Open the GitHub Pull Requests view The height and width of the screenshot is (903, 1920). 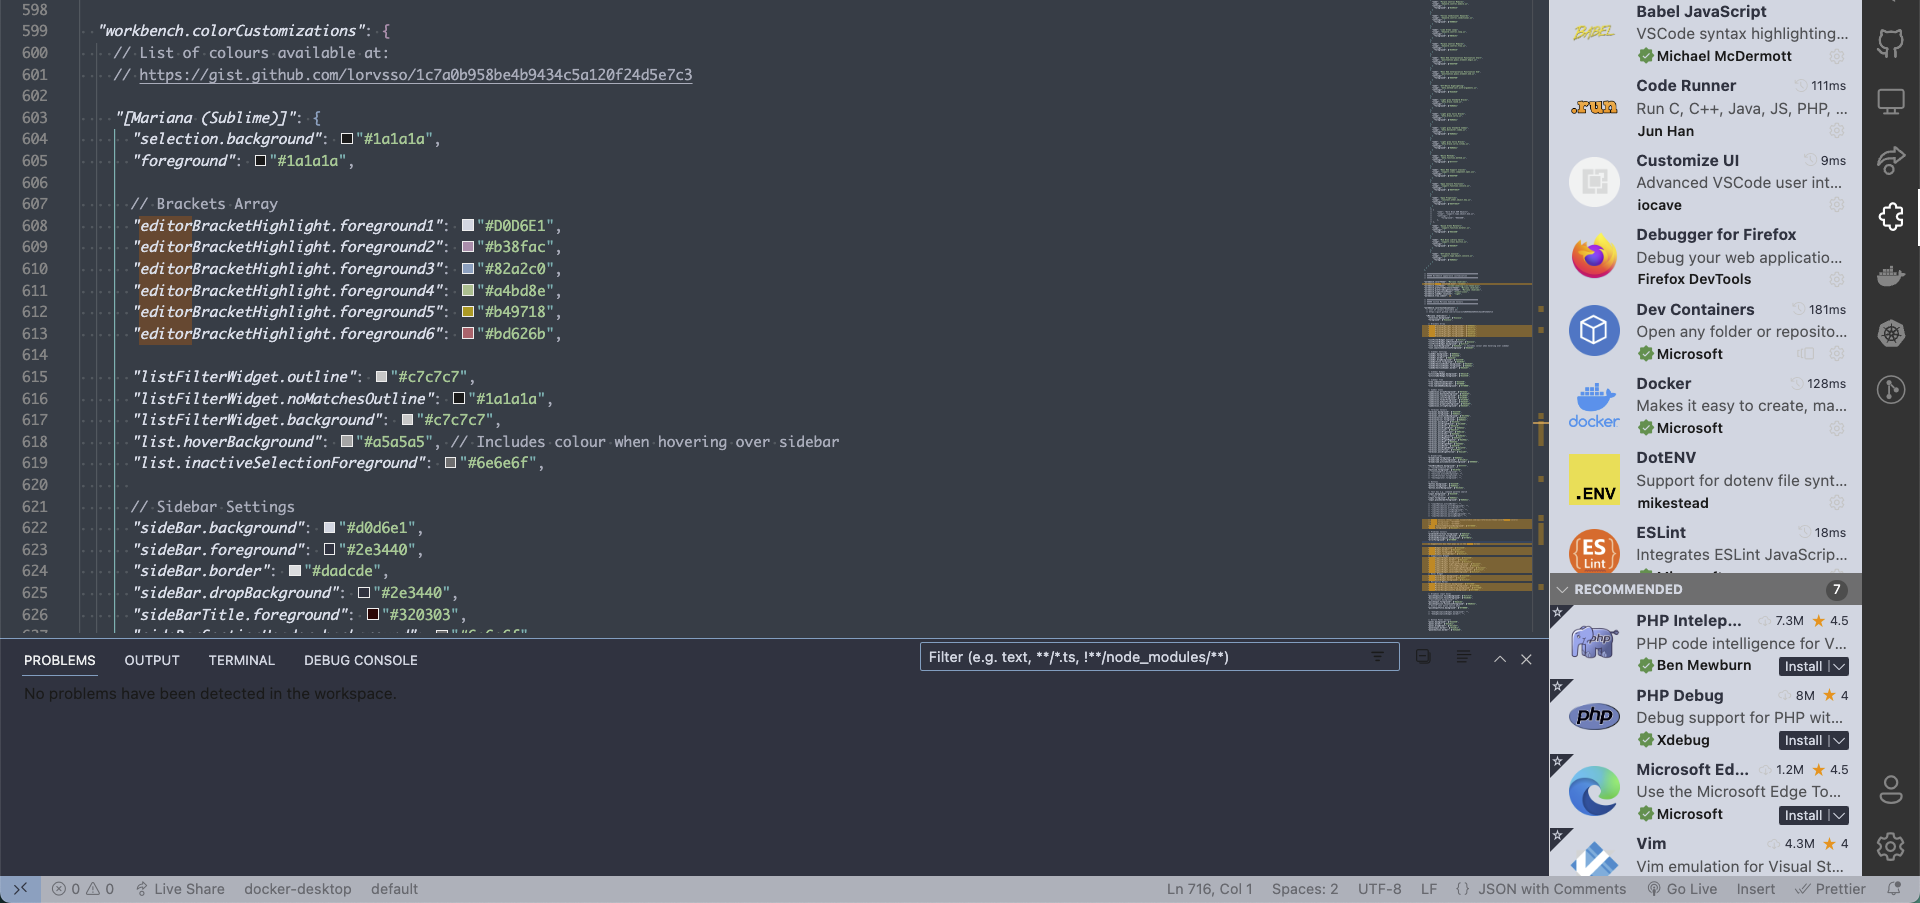(1891, 44)
